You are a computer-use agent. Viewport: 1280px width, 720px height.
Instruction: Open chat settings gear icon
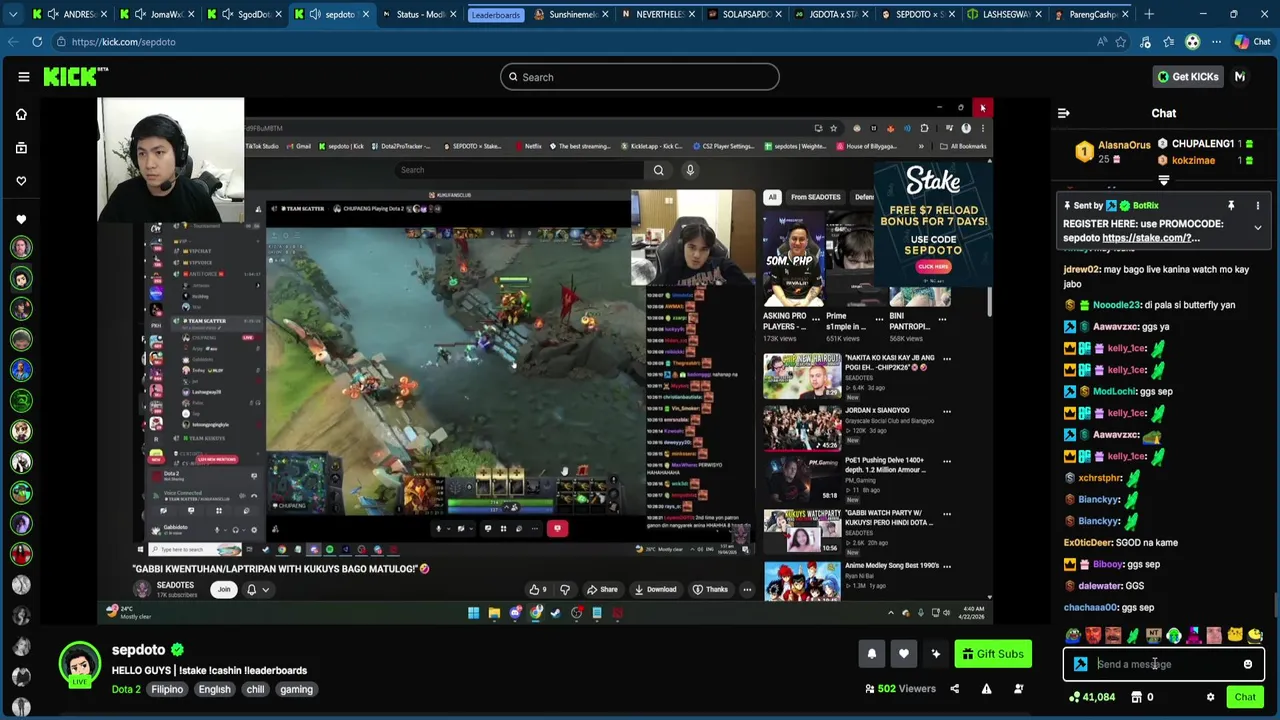point(1210,697)
